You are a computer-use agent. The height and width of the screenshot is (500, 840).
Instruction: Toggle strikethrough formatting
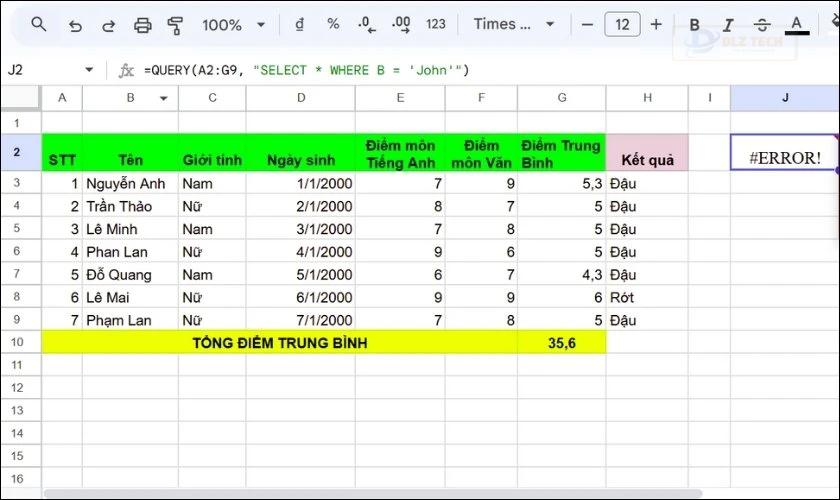762,25
